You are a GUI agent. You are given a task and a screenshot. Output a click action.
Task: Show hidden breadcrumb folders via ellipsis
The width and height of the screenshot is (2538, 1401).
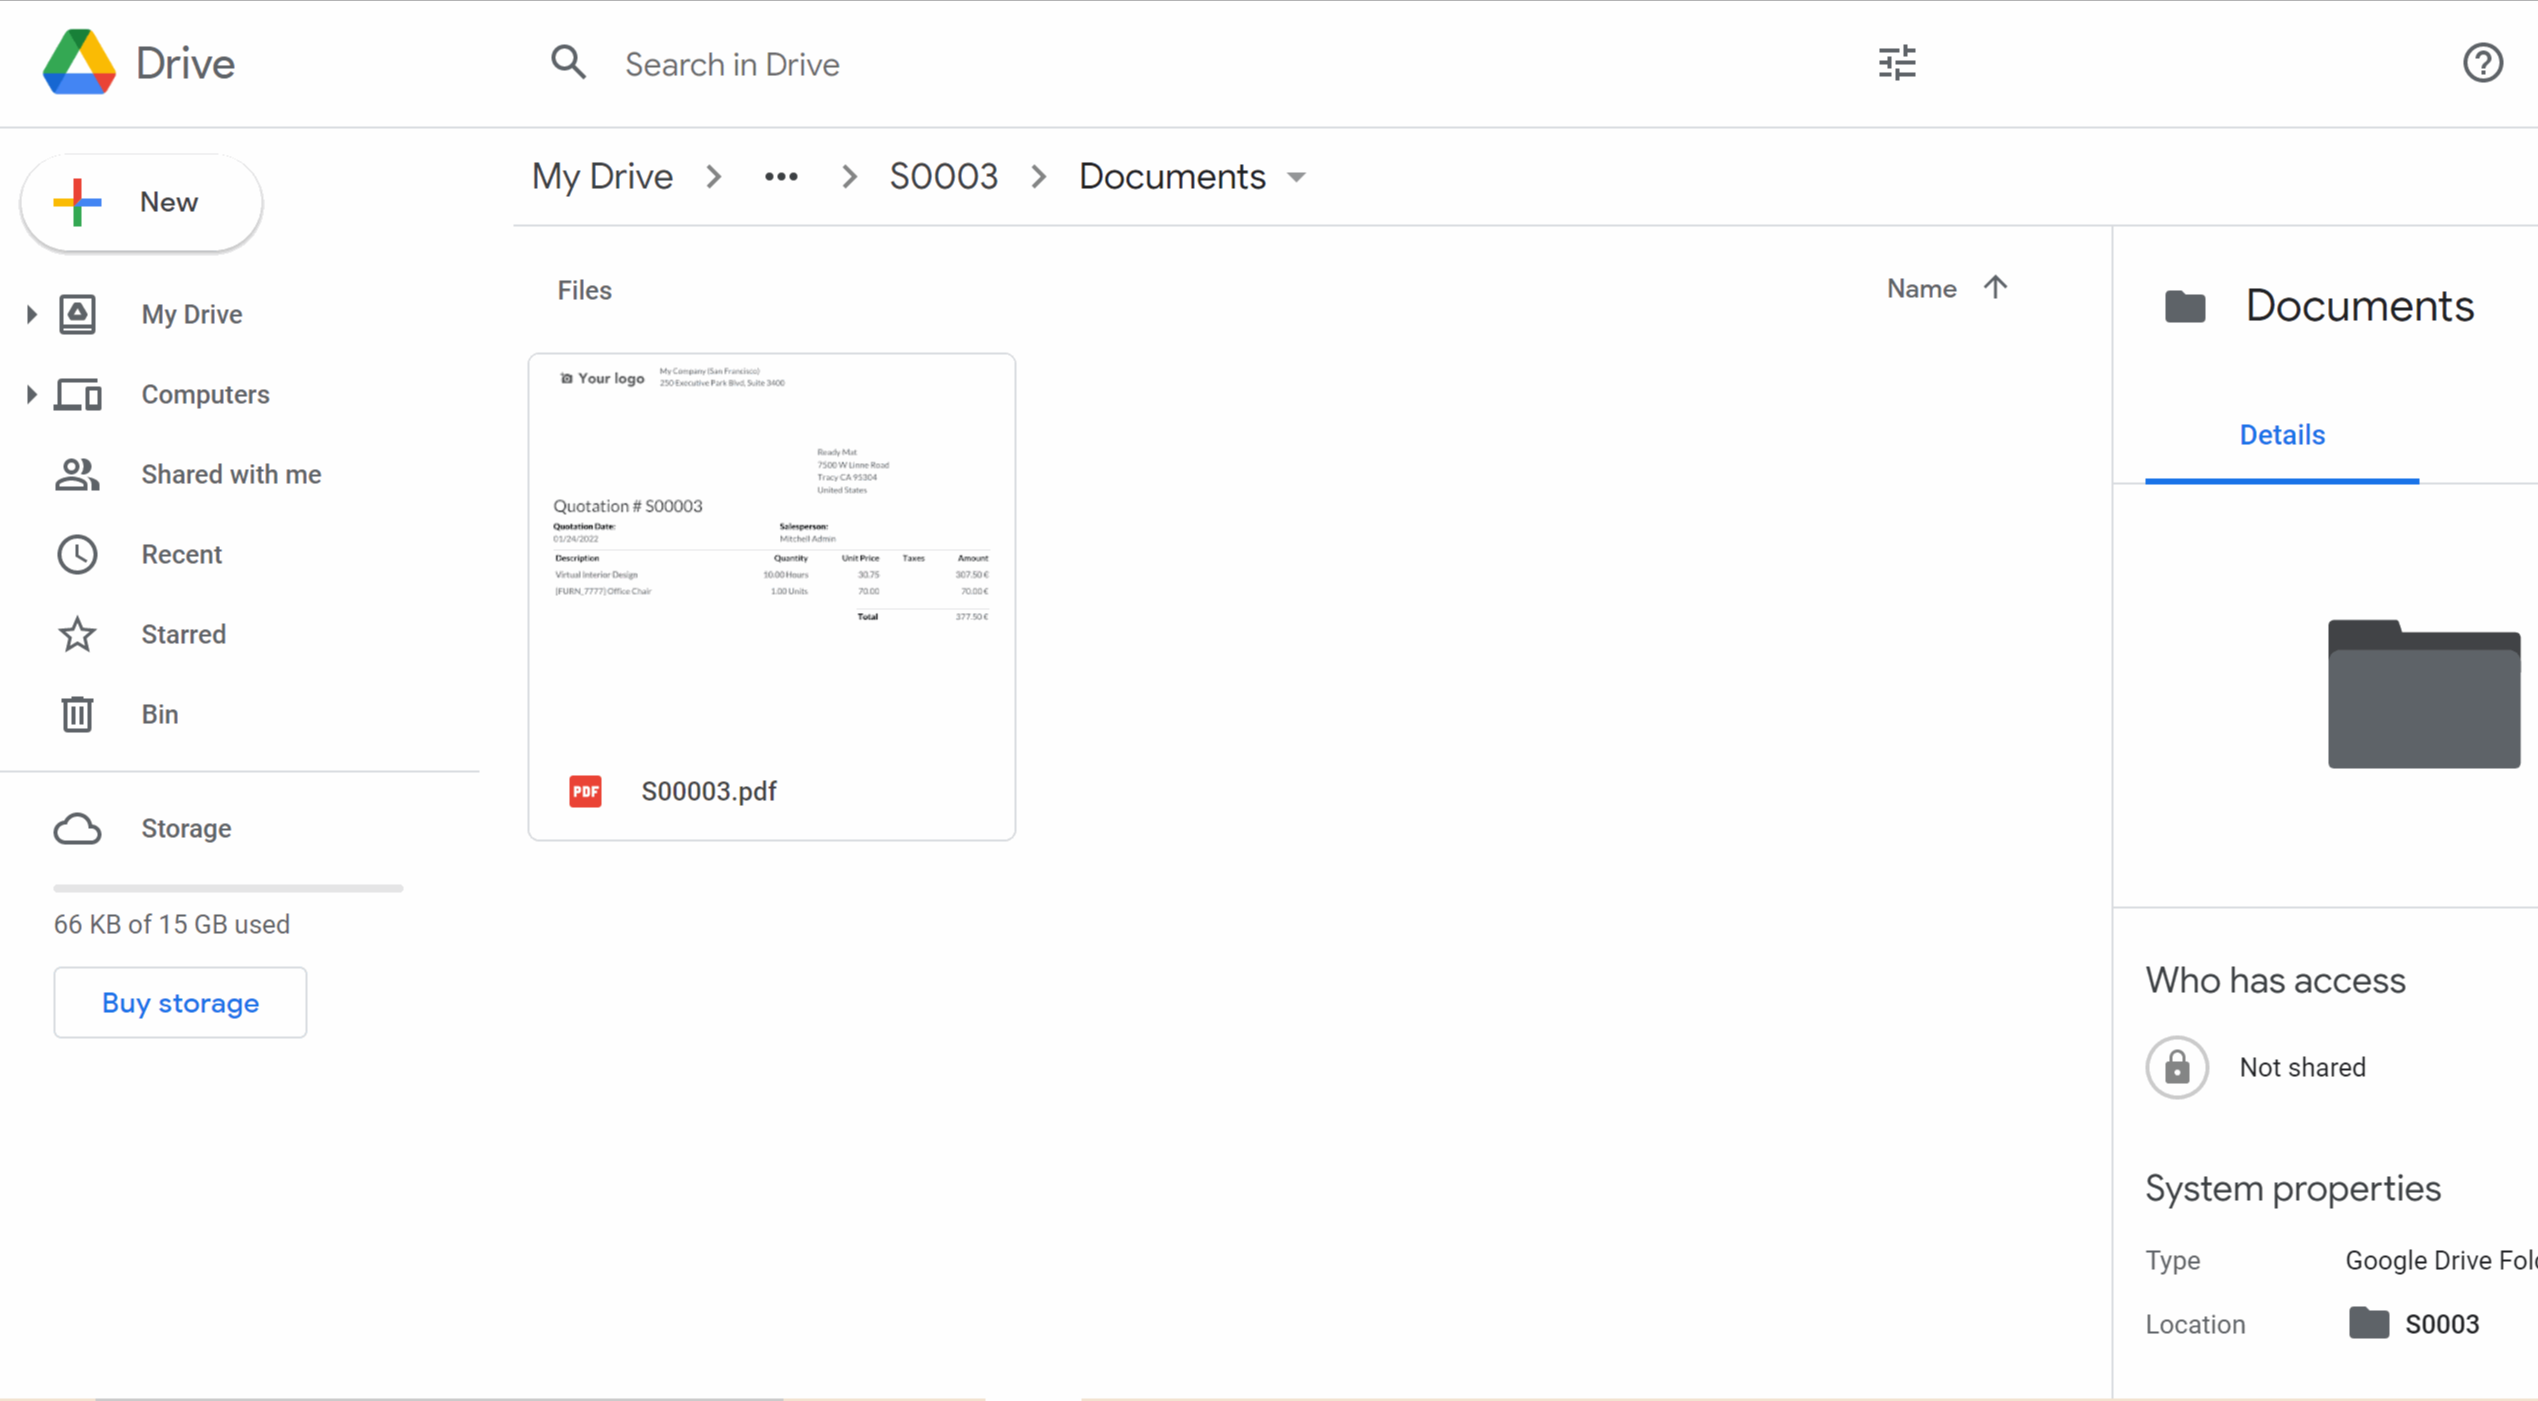click(781, 177)
